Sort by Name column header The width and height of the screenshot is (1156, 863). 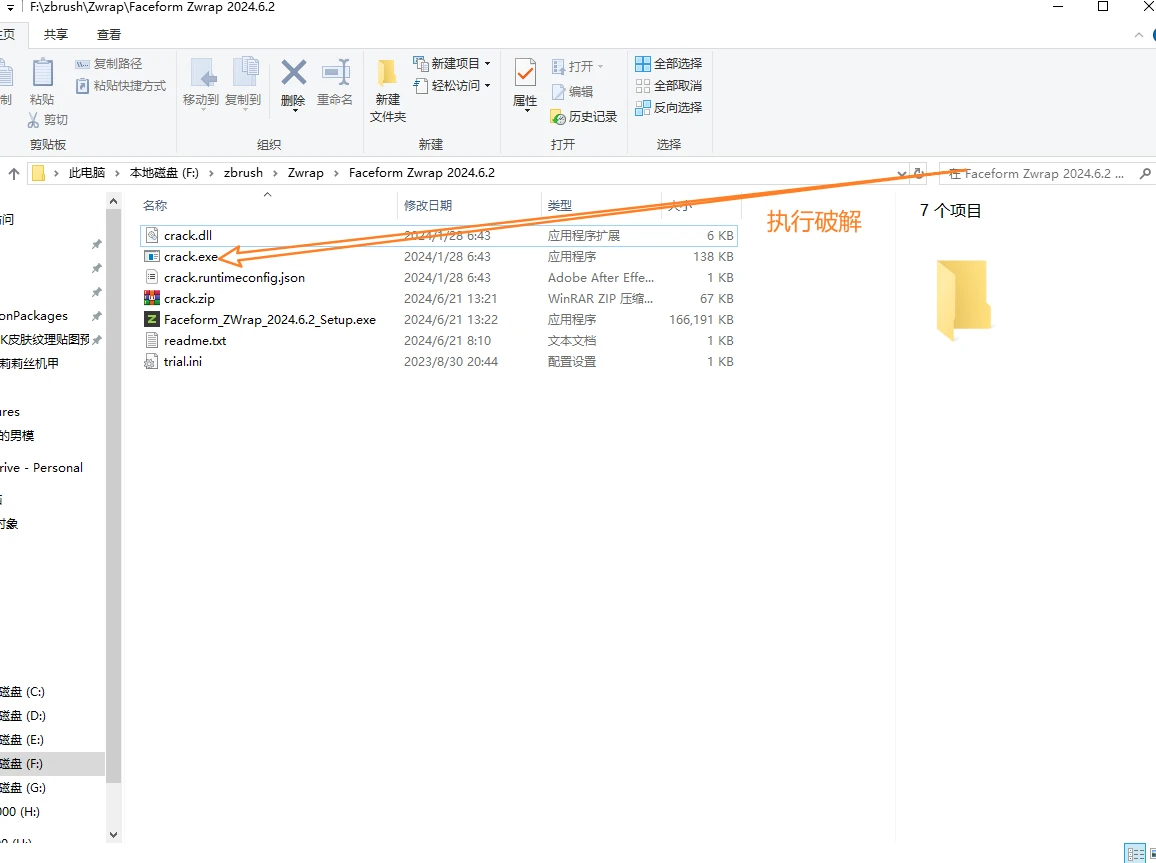pyautogui.click(x=155, y=206)
